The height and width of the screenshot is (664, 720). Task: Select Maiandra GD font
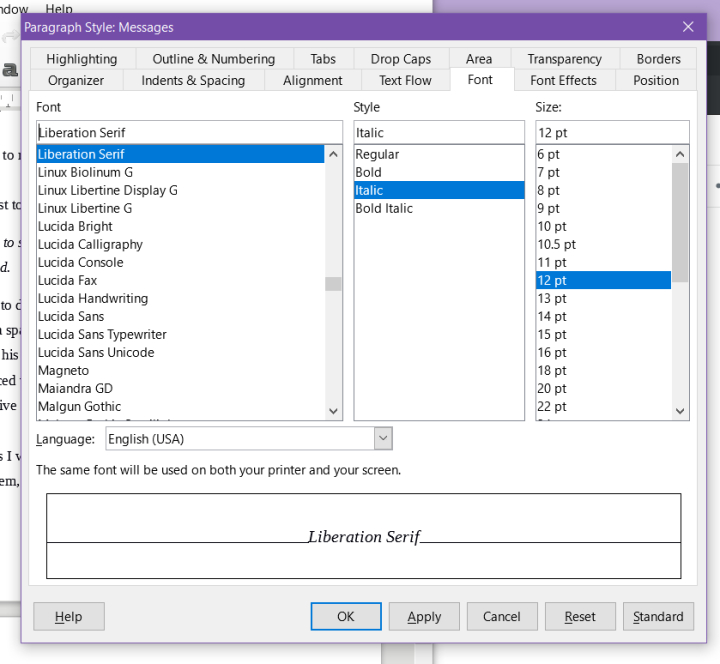pyautogui.click(x=180, y=388)
